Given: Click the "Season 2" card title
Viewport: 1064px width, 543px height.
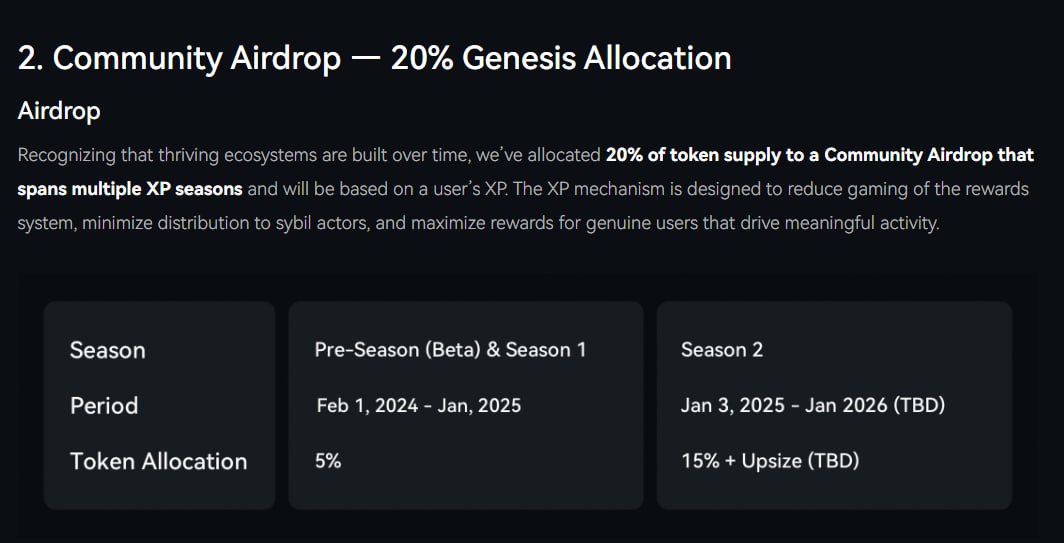Looking at the screenshot, I should click(721, 350).
